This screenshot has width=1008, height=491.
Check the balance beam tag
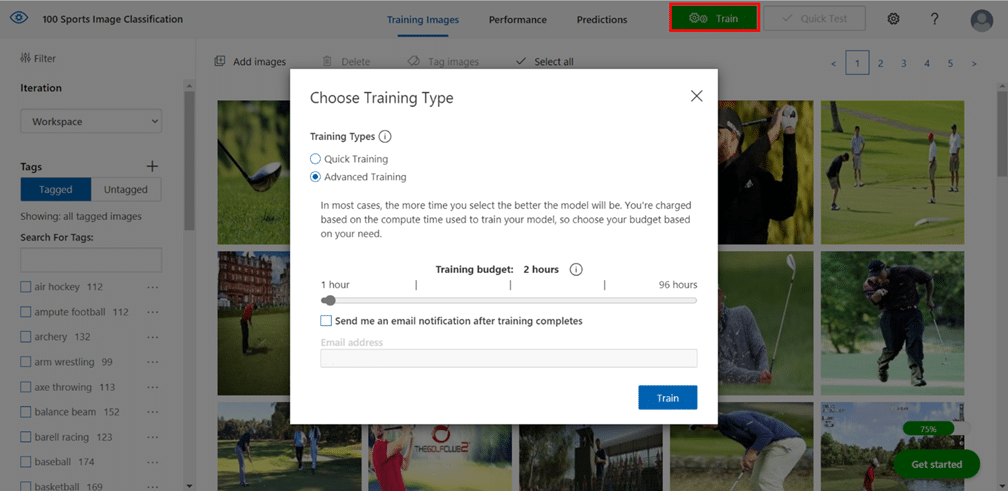coord(26,412)
